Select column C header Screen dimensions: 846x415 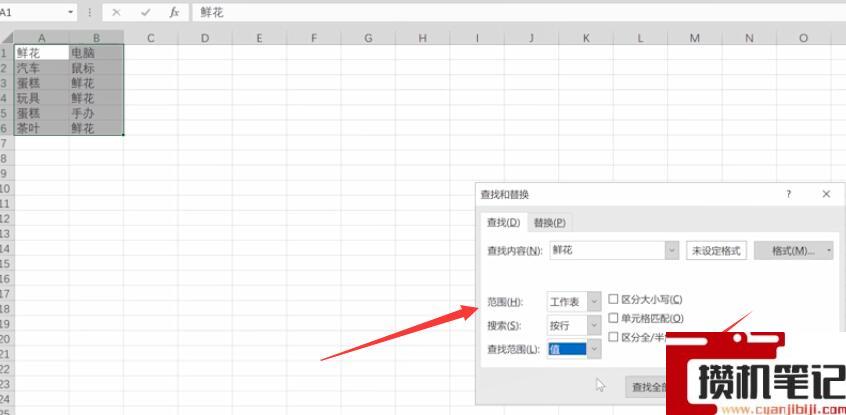(x=151, y=38)
